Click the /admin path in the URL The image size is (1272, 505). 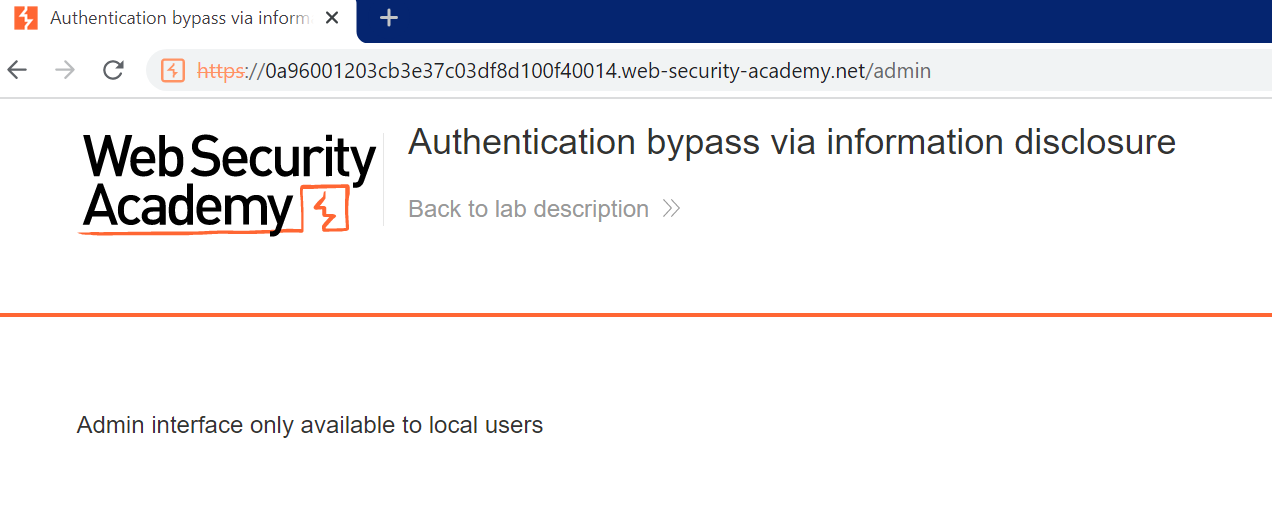902,71
